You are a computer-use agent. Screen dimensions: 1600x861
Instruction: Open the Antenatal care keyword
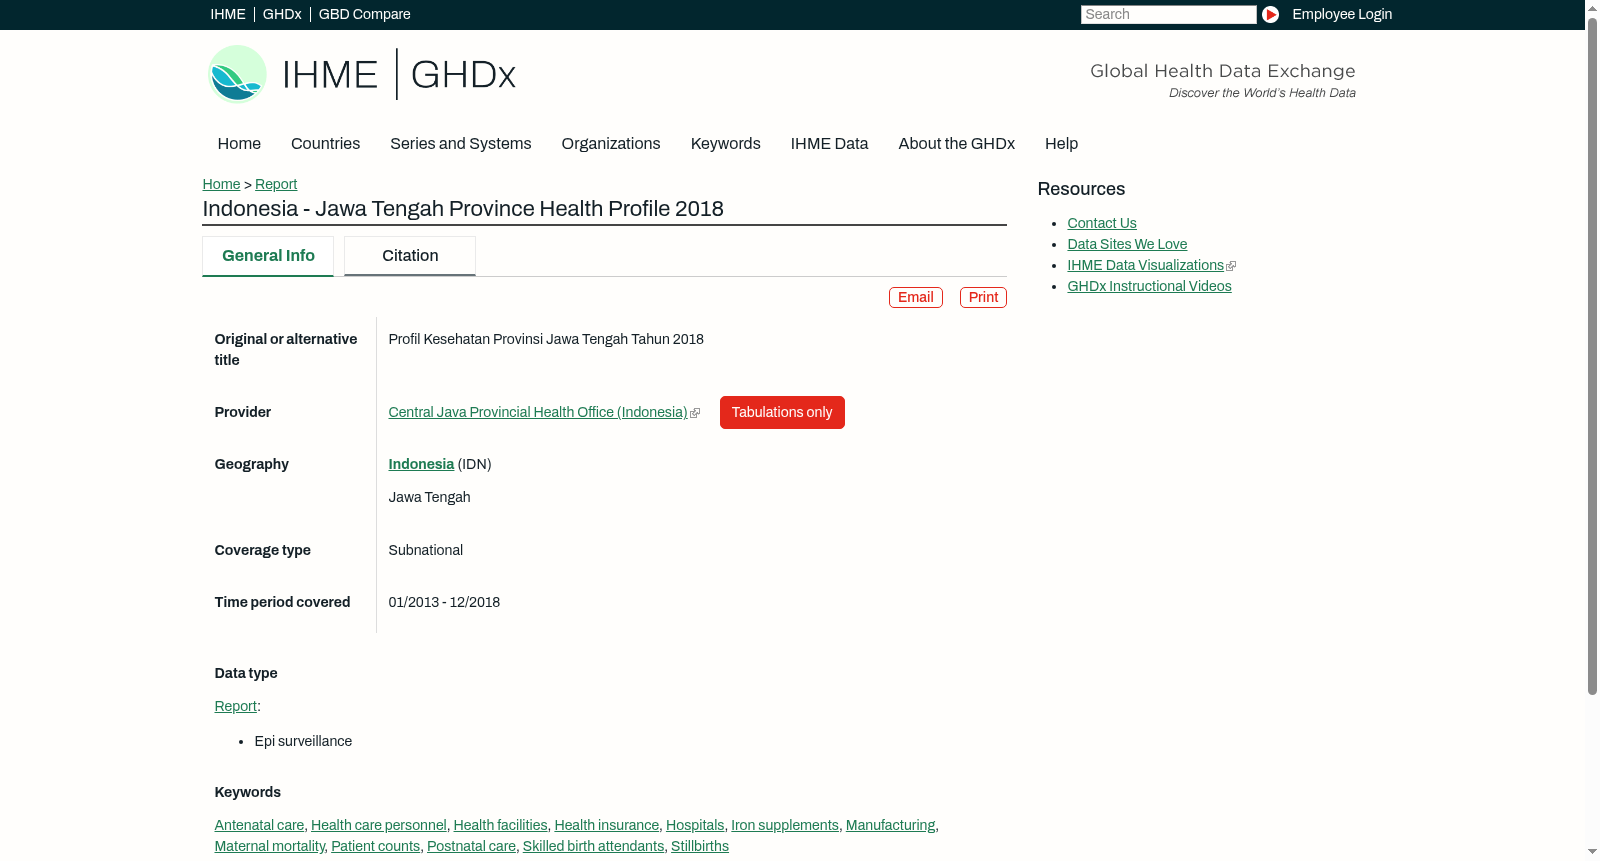259,825
